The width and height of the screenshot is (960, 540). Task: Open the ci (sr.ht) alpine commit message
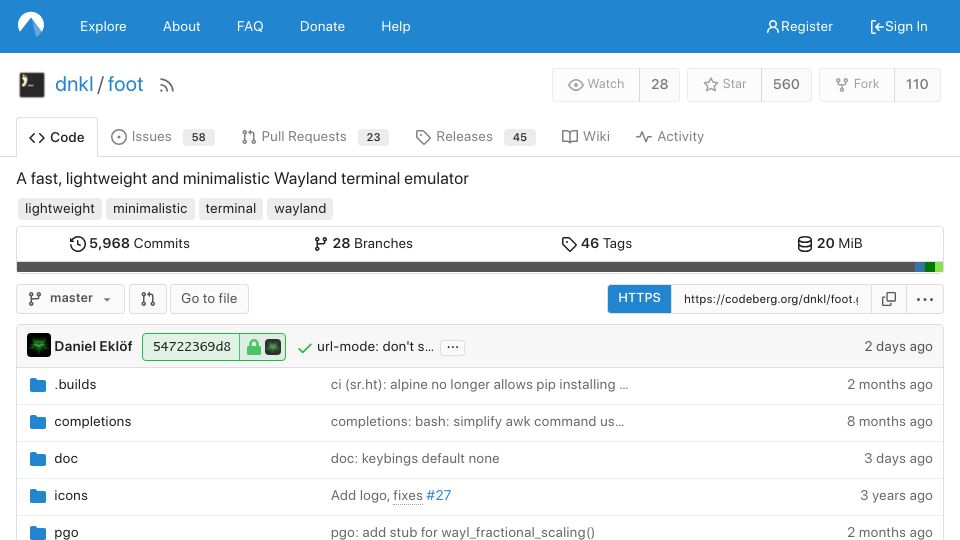(479, 384)
